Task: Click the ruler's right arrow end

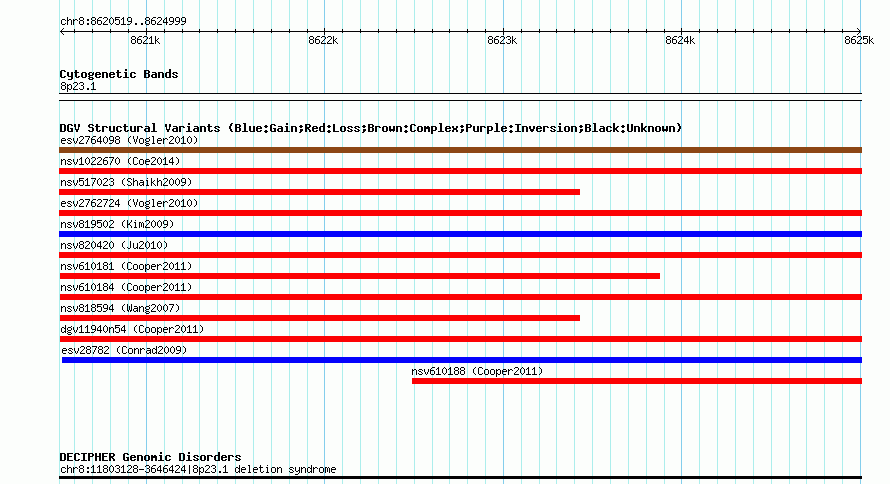Action: coord(859,32)
